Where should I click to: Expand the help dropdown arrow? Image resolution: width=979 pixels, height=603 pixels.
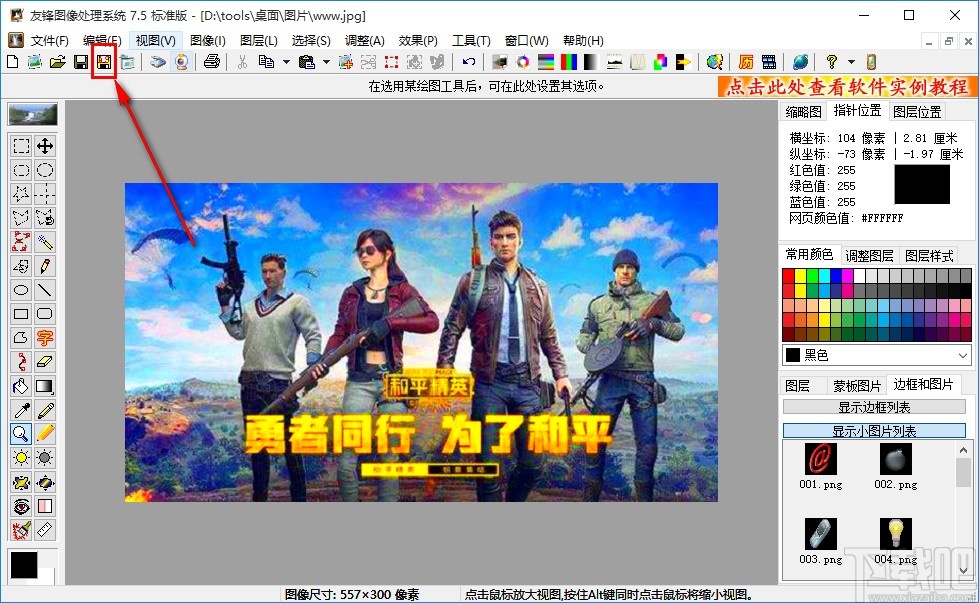point(851,62)
